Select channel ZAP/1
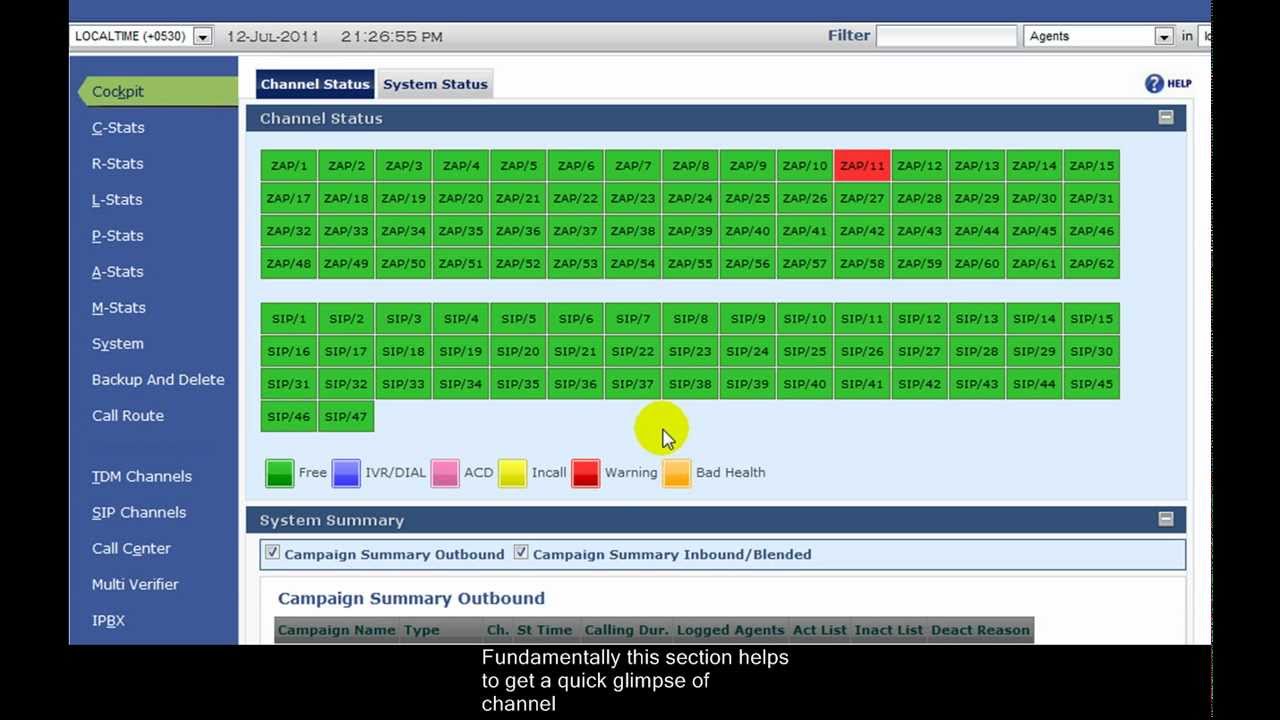1280x720 pixels. pos(289,165)
